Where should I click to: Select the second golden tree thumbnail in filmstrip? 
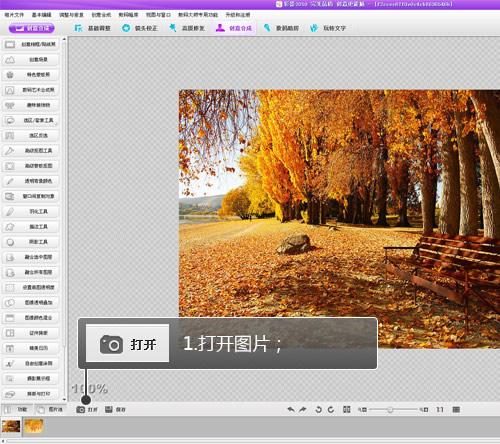tap(34, 426)
